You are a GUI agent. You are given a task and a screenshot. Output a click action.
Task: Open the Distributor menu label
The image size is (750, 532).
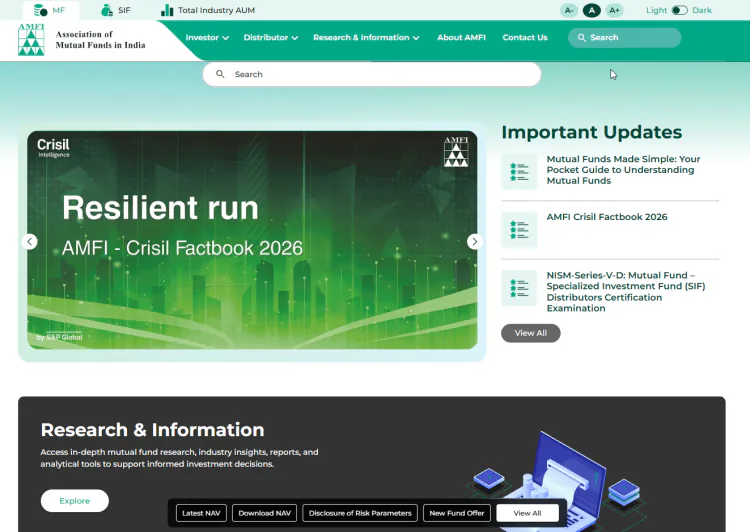[x=265, y=37]
